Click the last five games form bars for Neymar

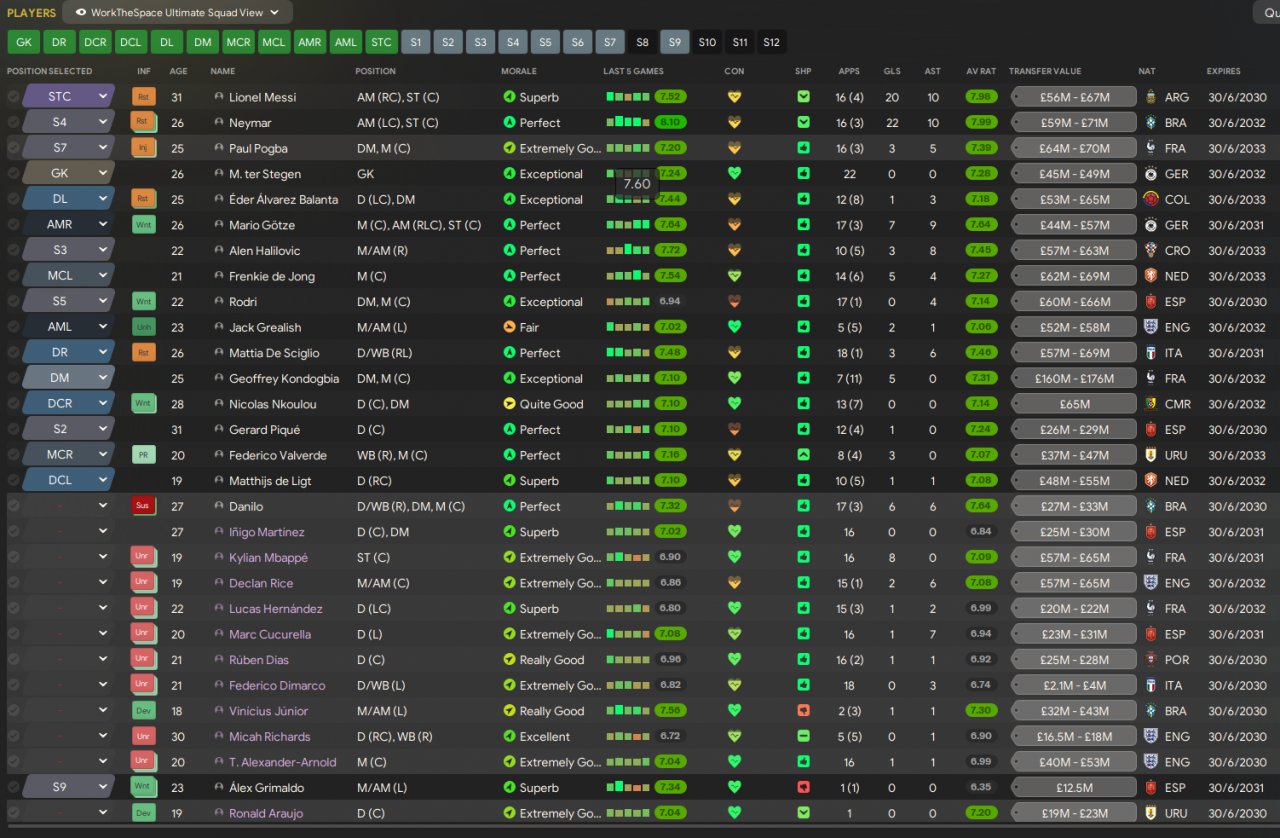(x=628, y=123)
